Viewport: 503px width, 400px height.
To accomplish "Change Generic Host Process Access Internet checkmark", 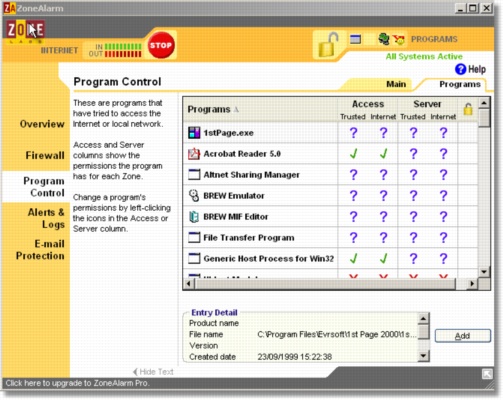I will click(383, 258).
